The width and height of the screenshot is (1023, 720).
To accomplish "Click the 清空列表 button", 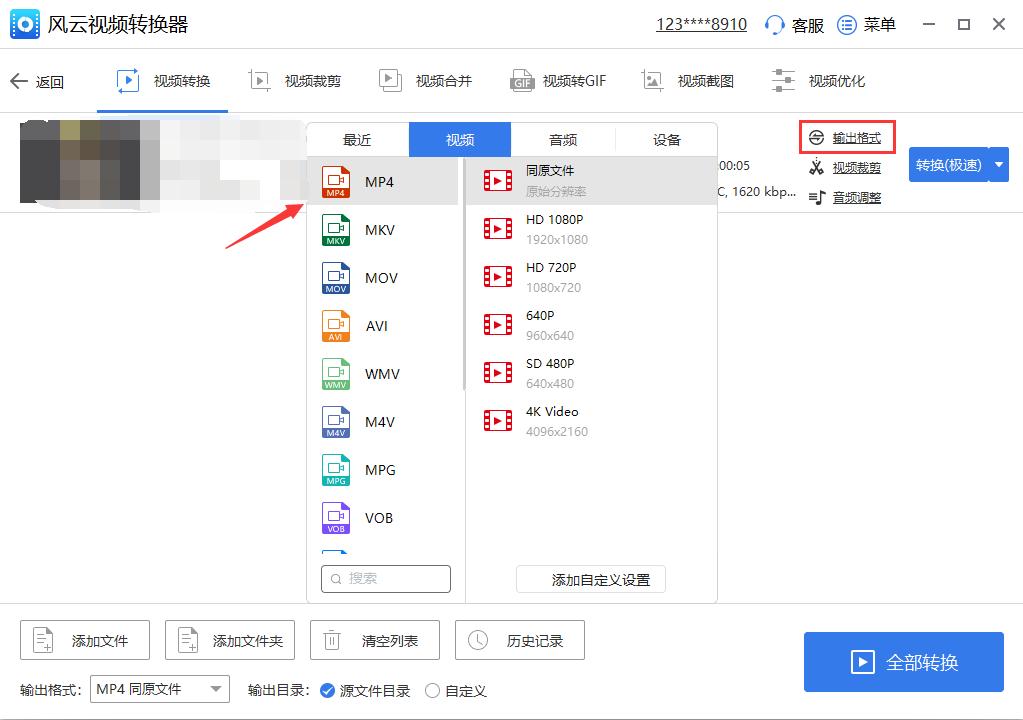I will pos(374,640).
